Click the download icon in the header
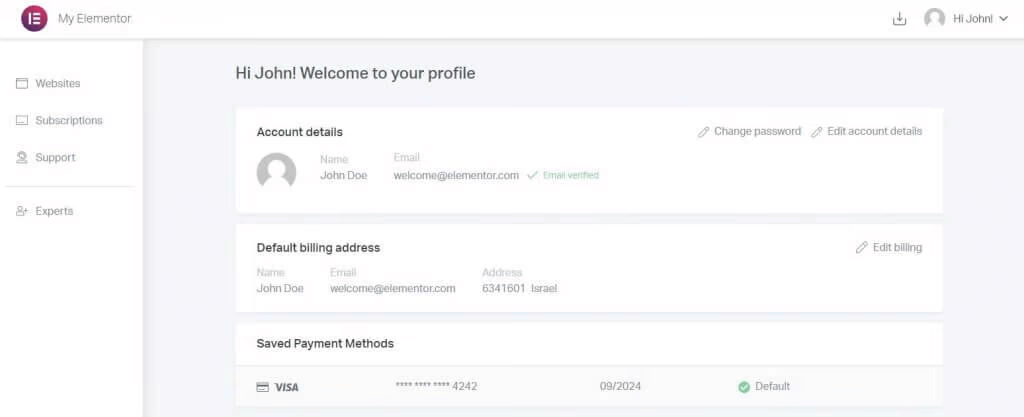The height and width of the screenshot is (417, 1024). (899, 19)
